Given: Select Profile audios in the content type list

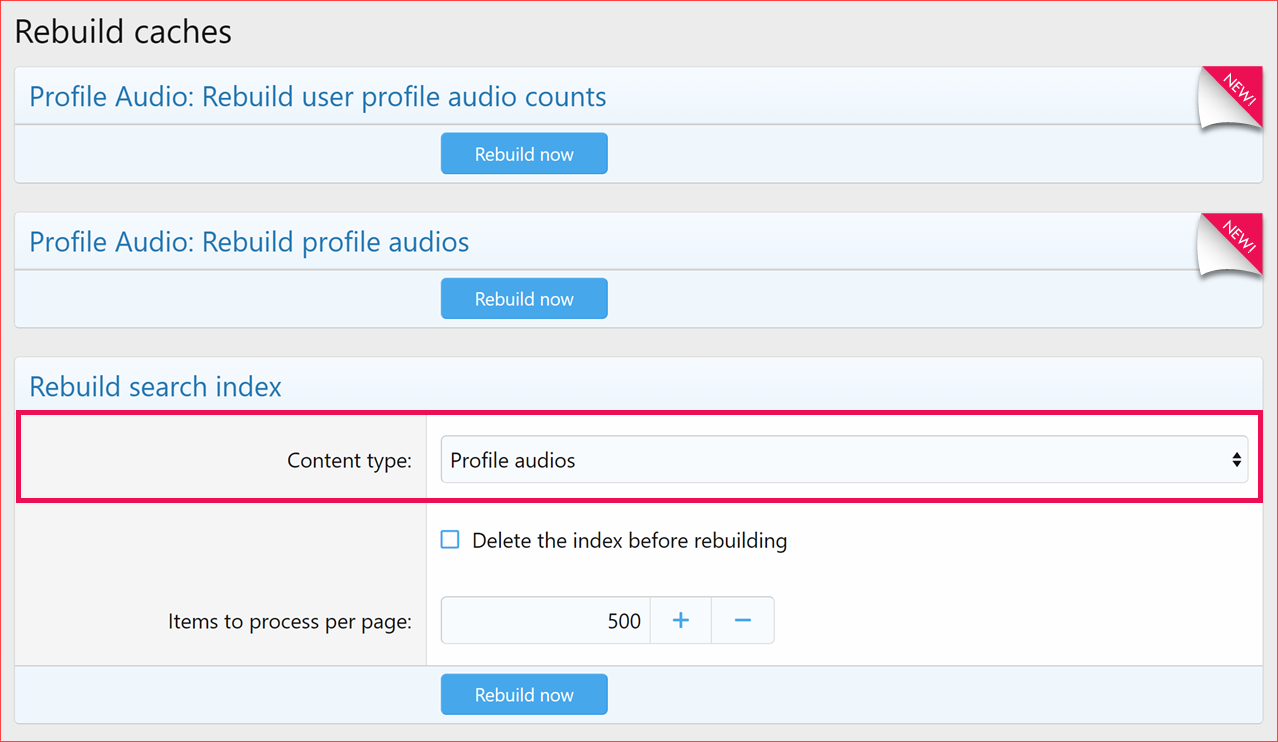Looking at the screenshot, I should [x=845, y=459].
